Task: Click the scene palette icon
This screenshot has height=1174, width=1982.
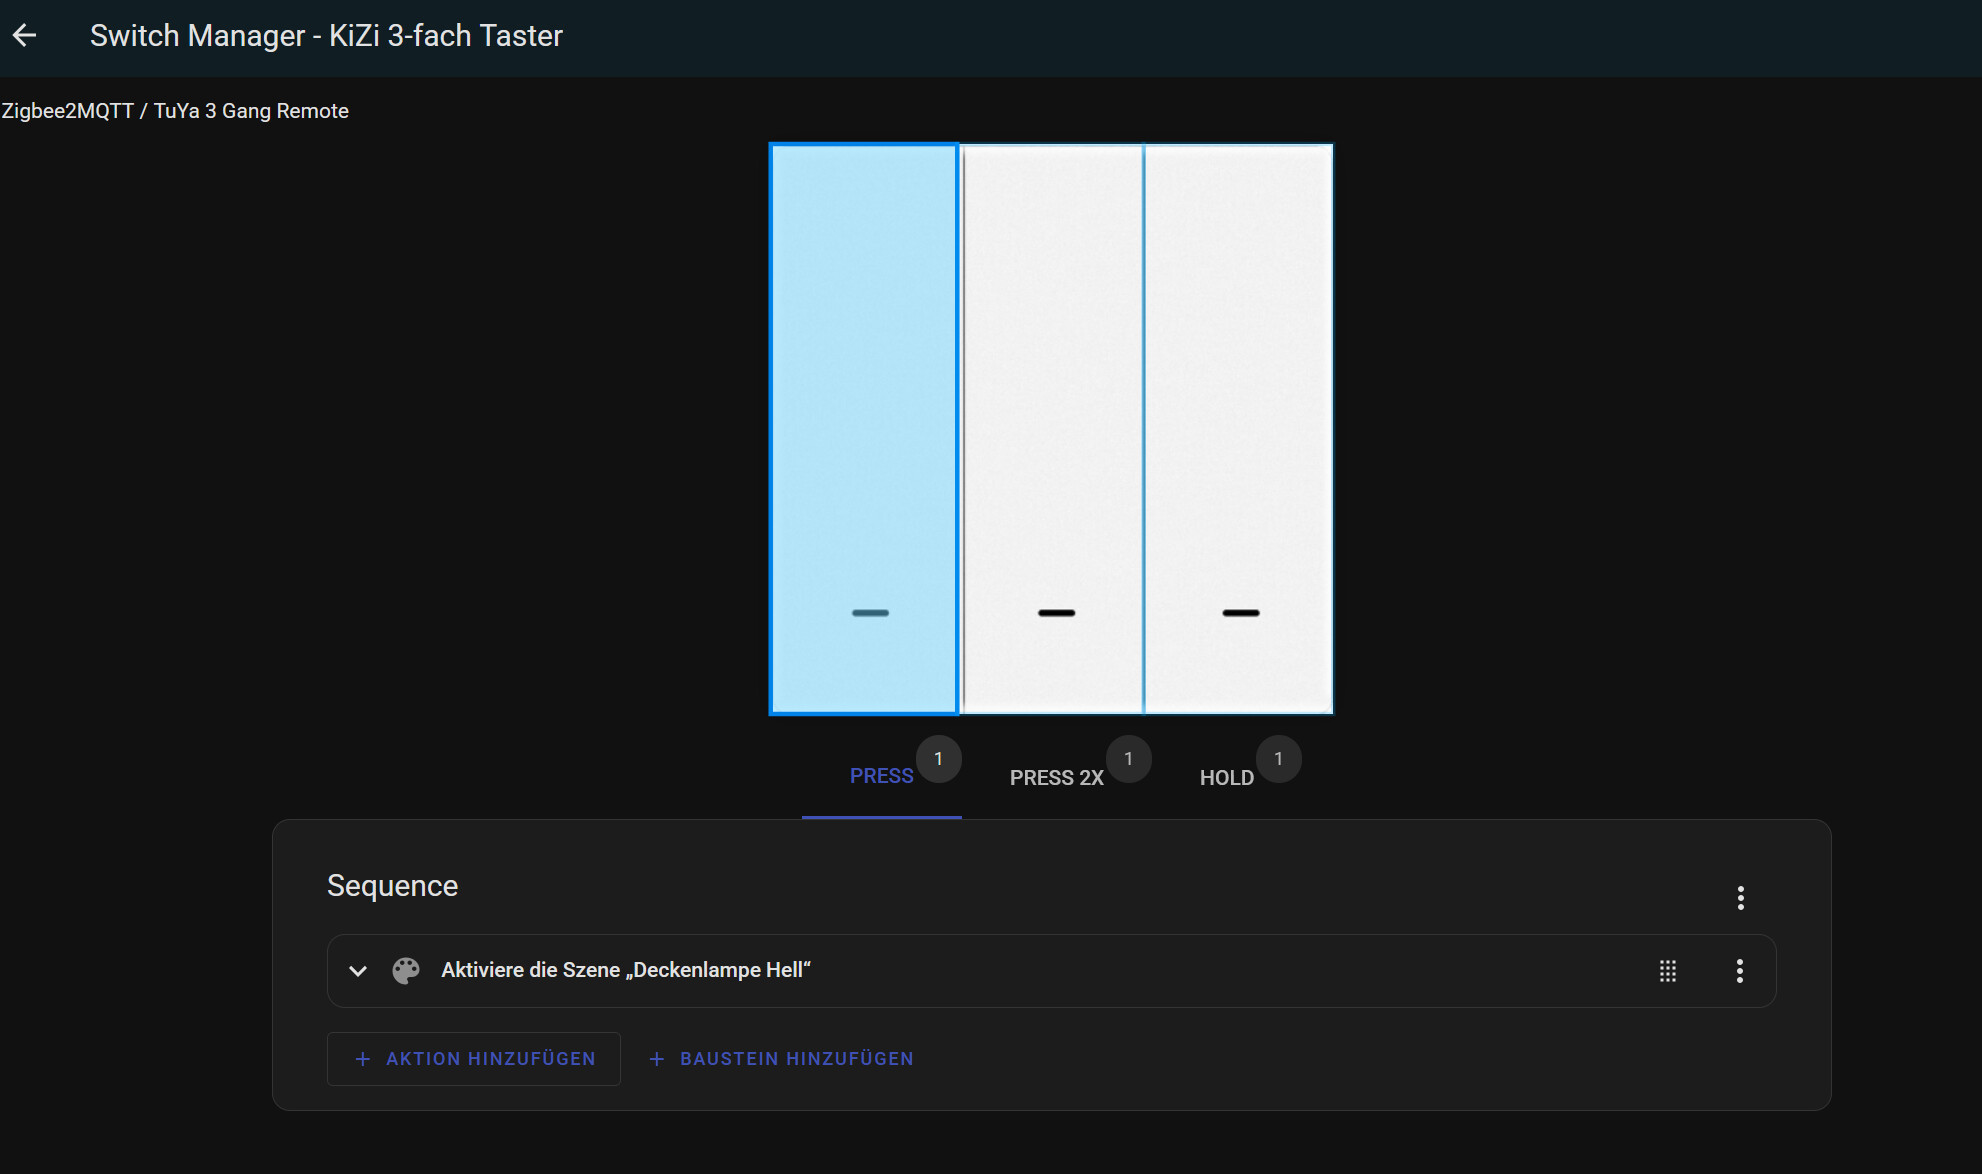Action: [406, 971]
